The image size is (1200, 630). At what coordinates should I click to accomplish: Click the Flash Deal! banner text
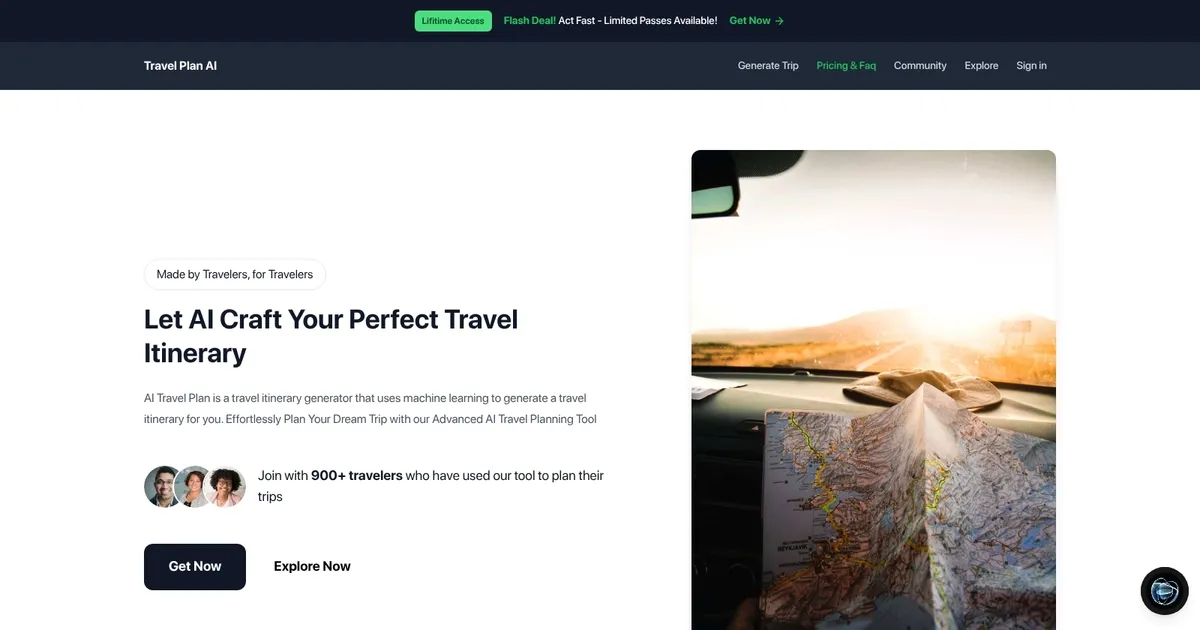pos(530,21)
